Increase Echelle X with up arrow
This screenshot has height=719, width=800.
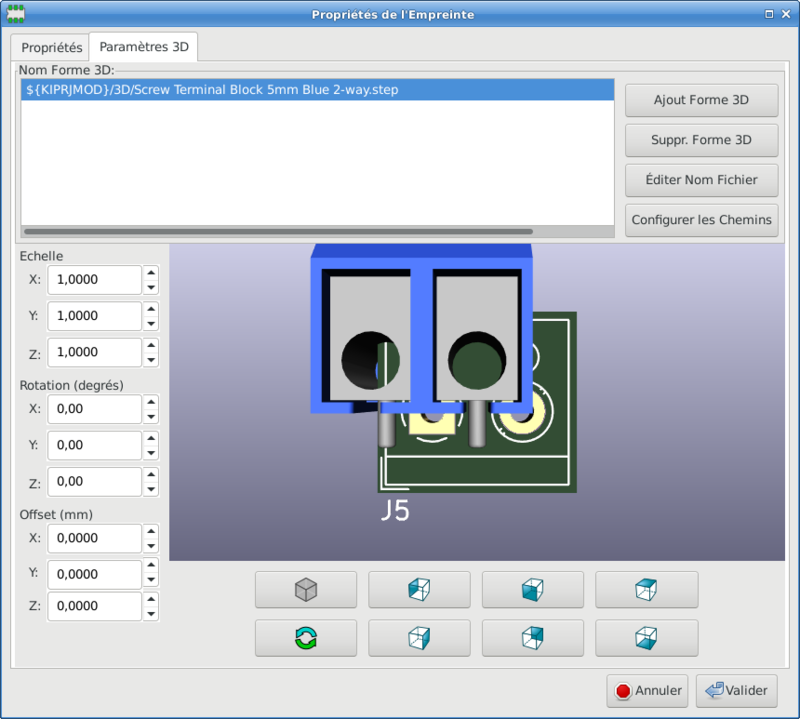(x=151, y=272)
